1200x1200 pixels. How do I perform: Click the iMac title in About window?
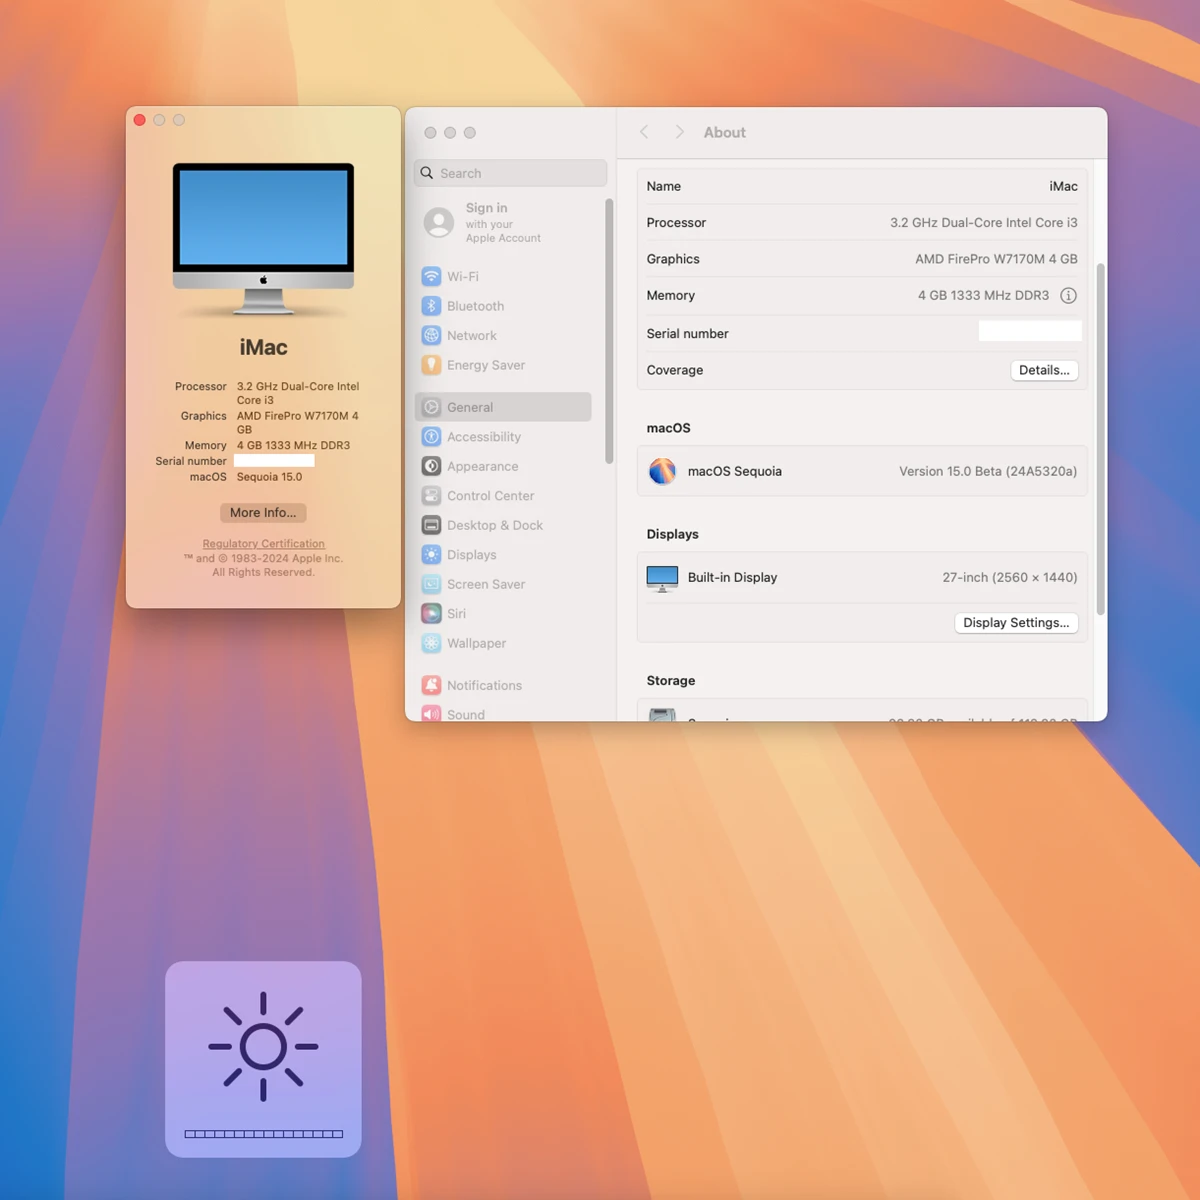(263, 347)
